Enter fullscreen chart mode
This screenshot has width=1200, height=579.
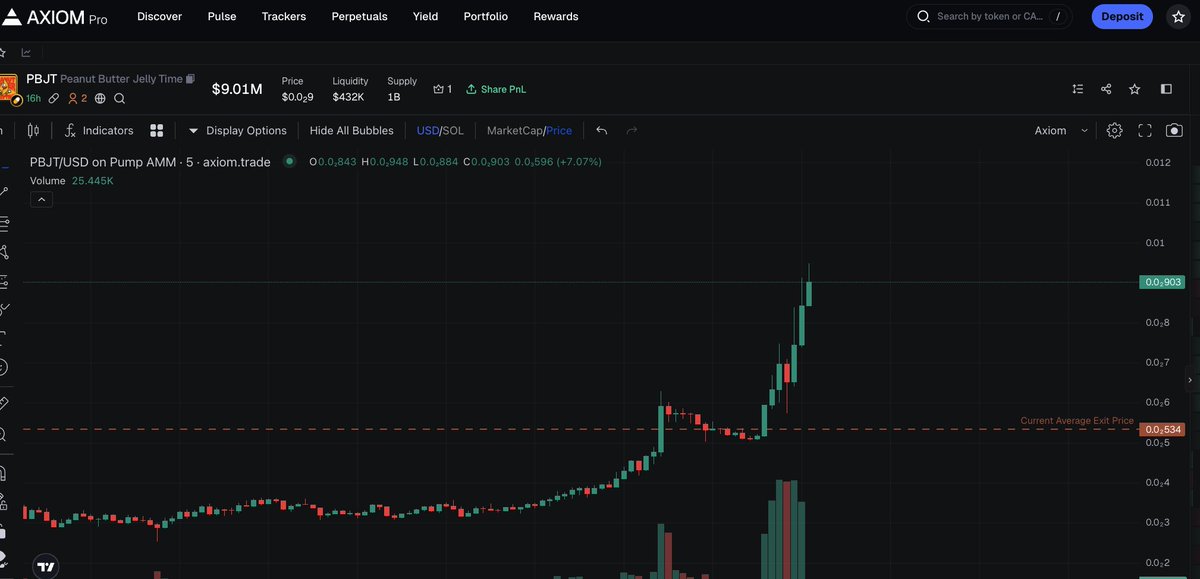pyautogui.click(x=1145, y=130)
